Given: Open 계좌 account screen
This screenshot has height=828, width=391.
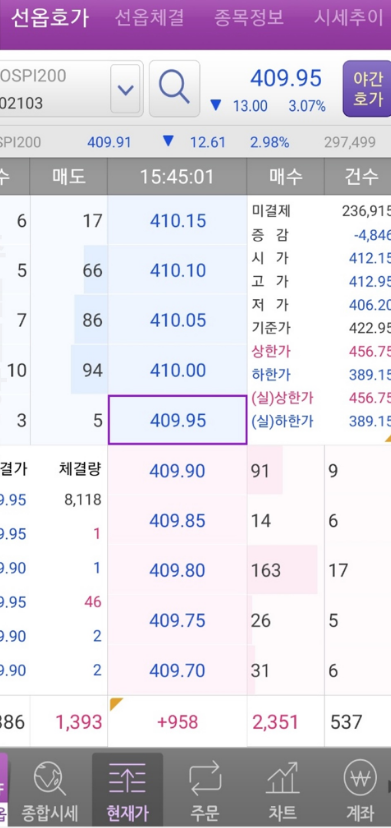Looking at the screenshot, I should (x=360, y=791).
